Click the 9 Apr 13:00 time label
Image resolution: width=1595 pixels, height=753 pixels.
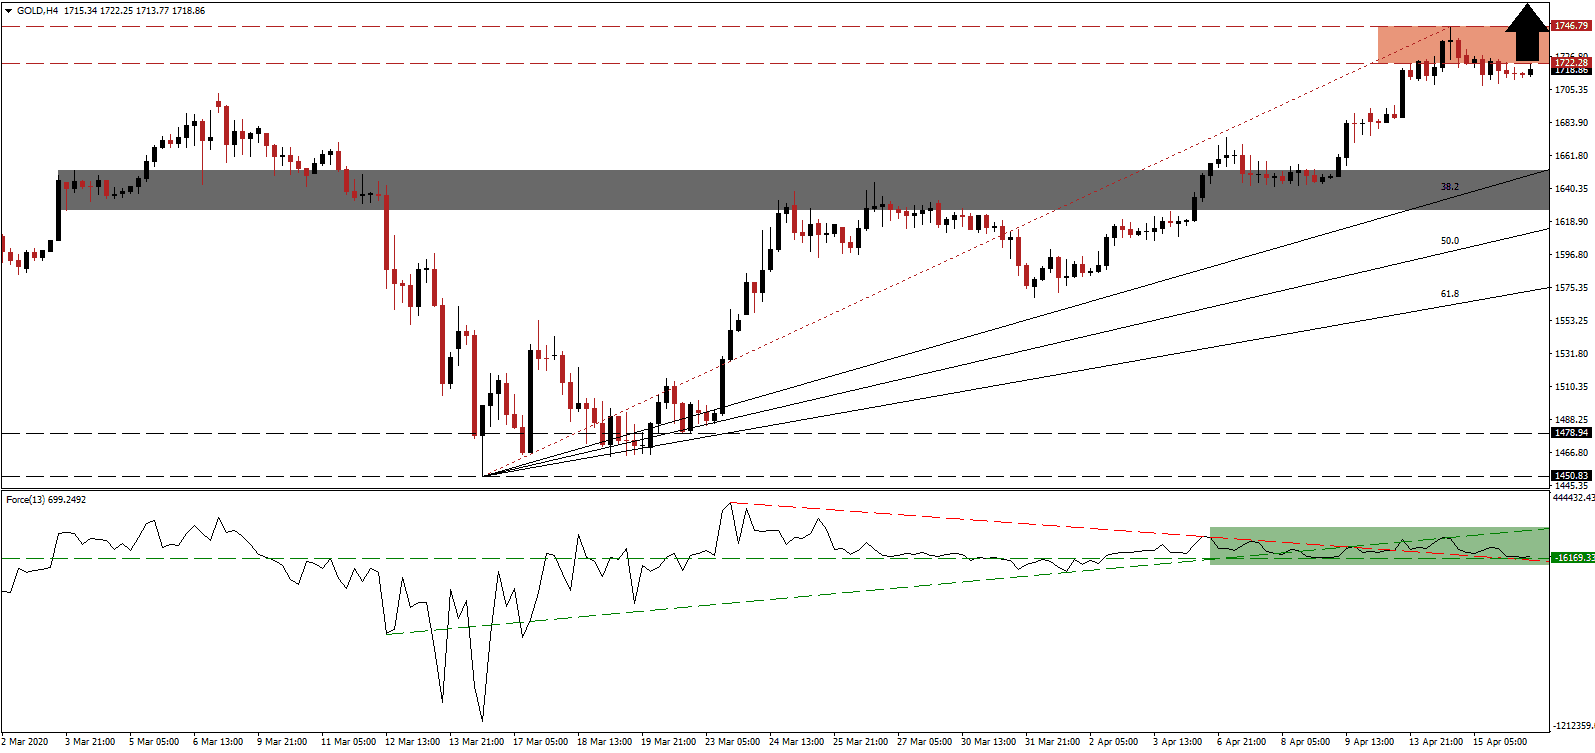(x=1370, y=742)
